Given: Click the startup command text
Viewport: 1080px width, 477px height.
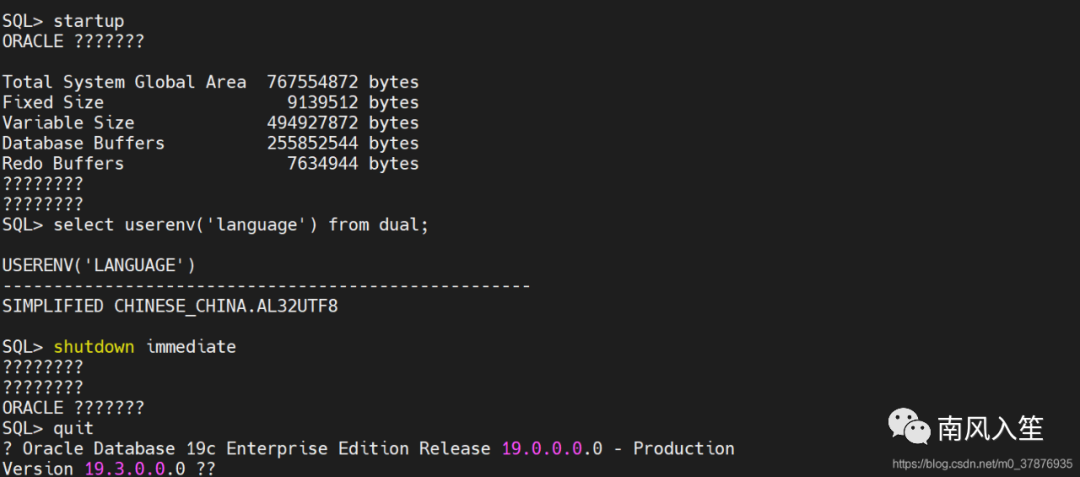Looking at the screenshot, I should 89,21.
